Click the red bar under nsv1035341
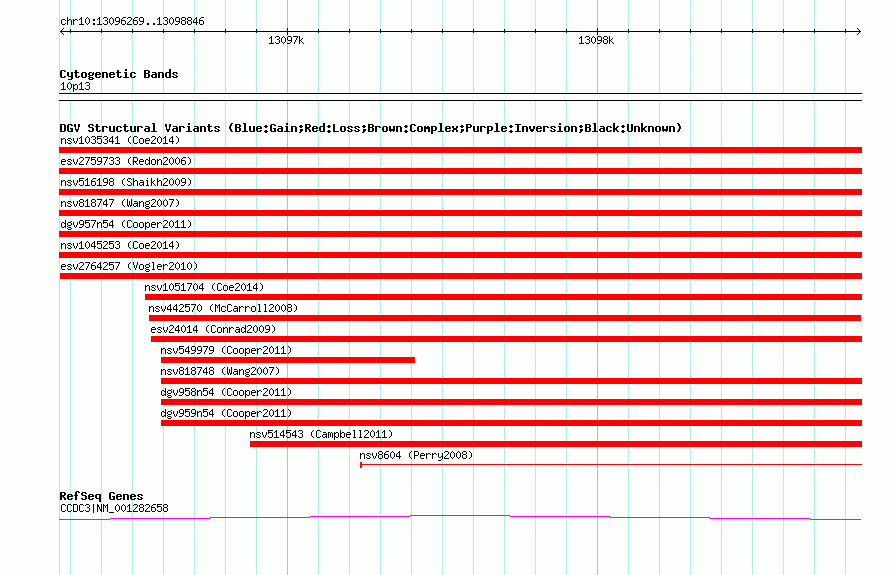890x575 pixels. pyautogui.click(x=460, y=150)
